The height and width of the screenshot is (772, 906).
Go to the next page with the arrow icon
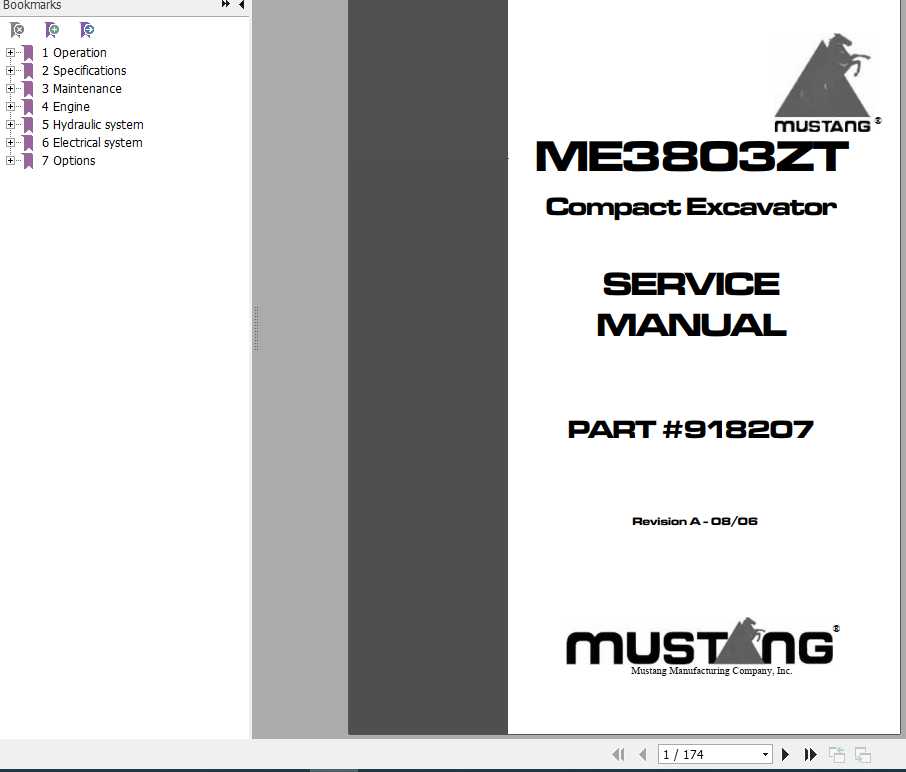[x=785, y=754]
